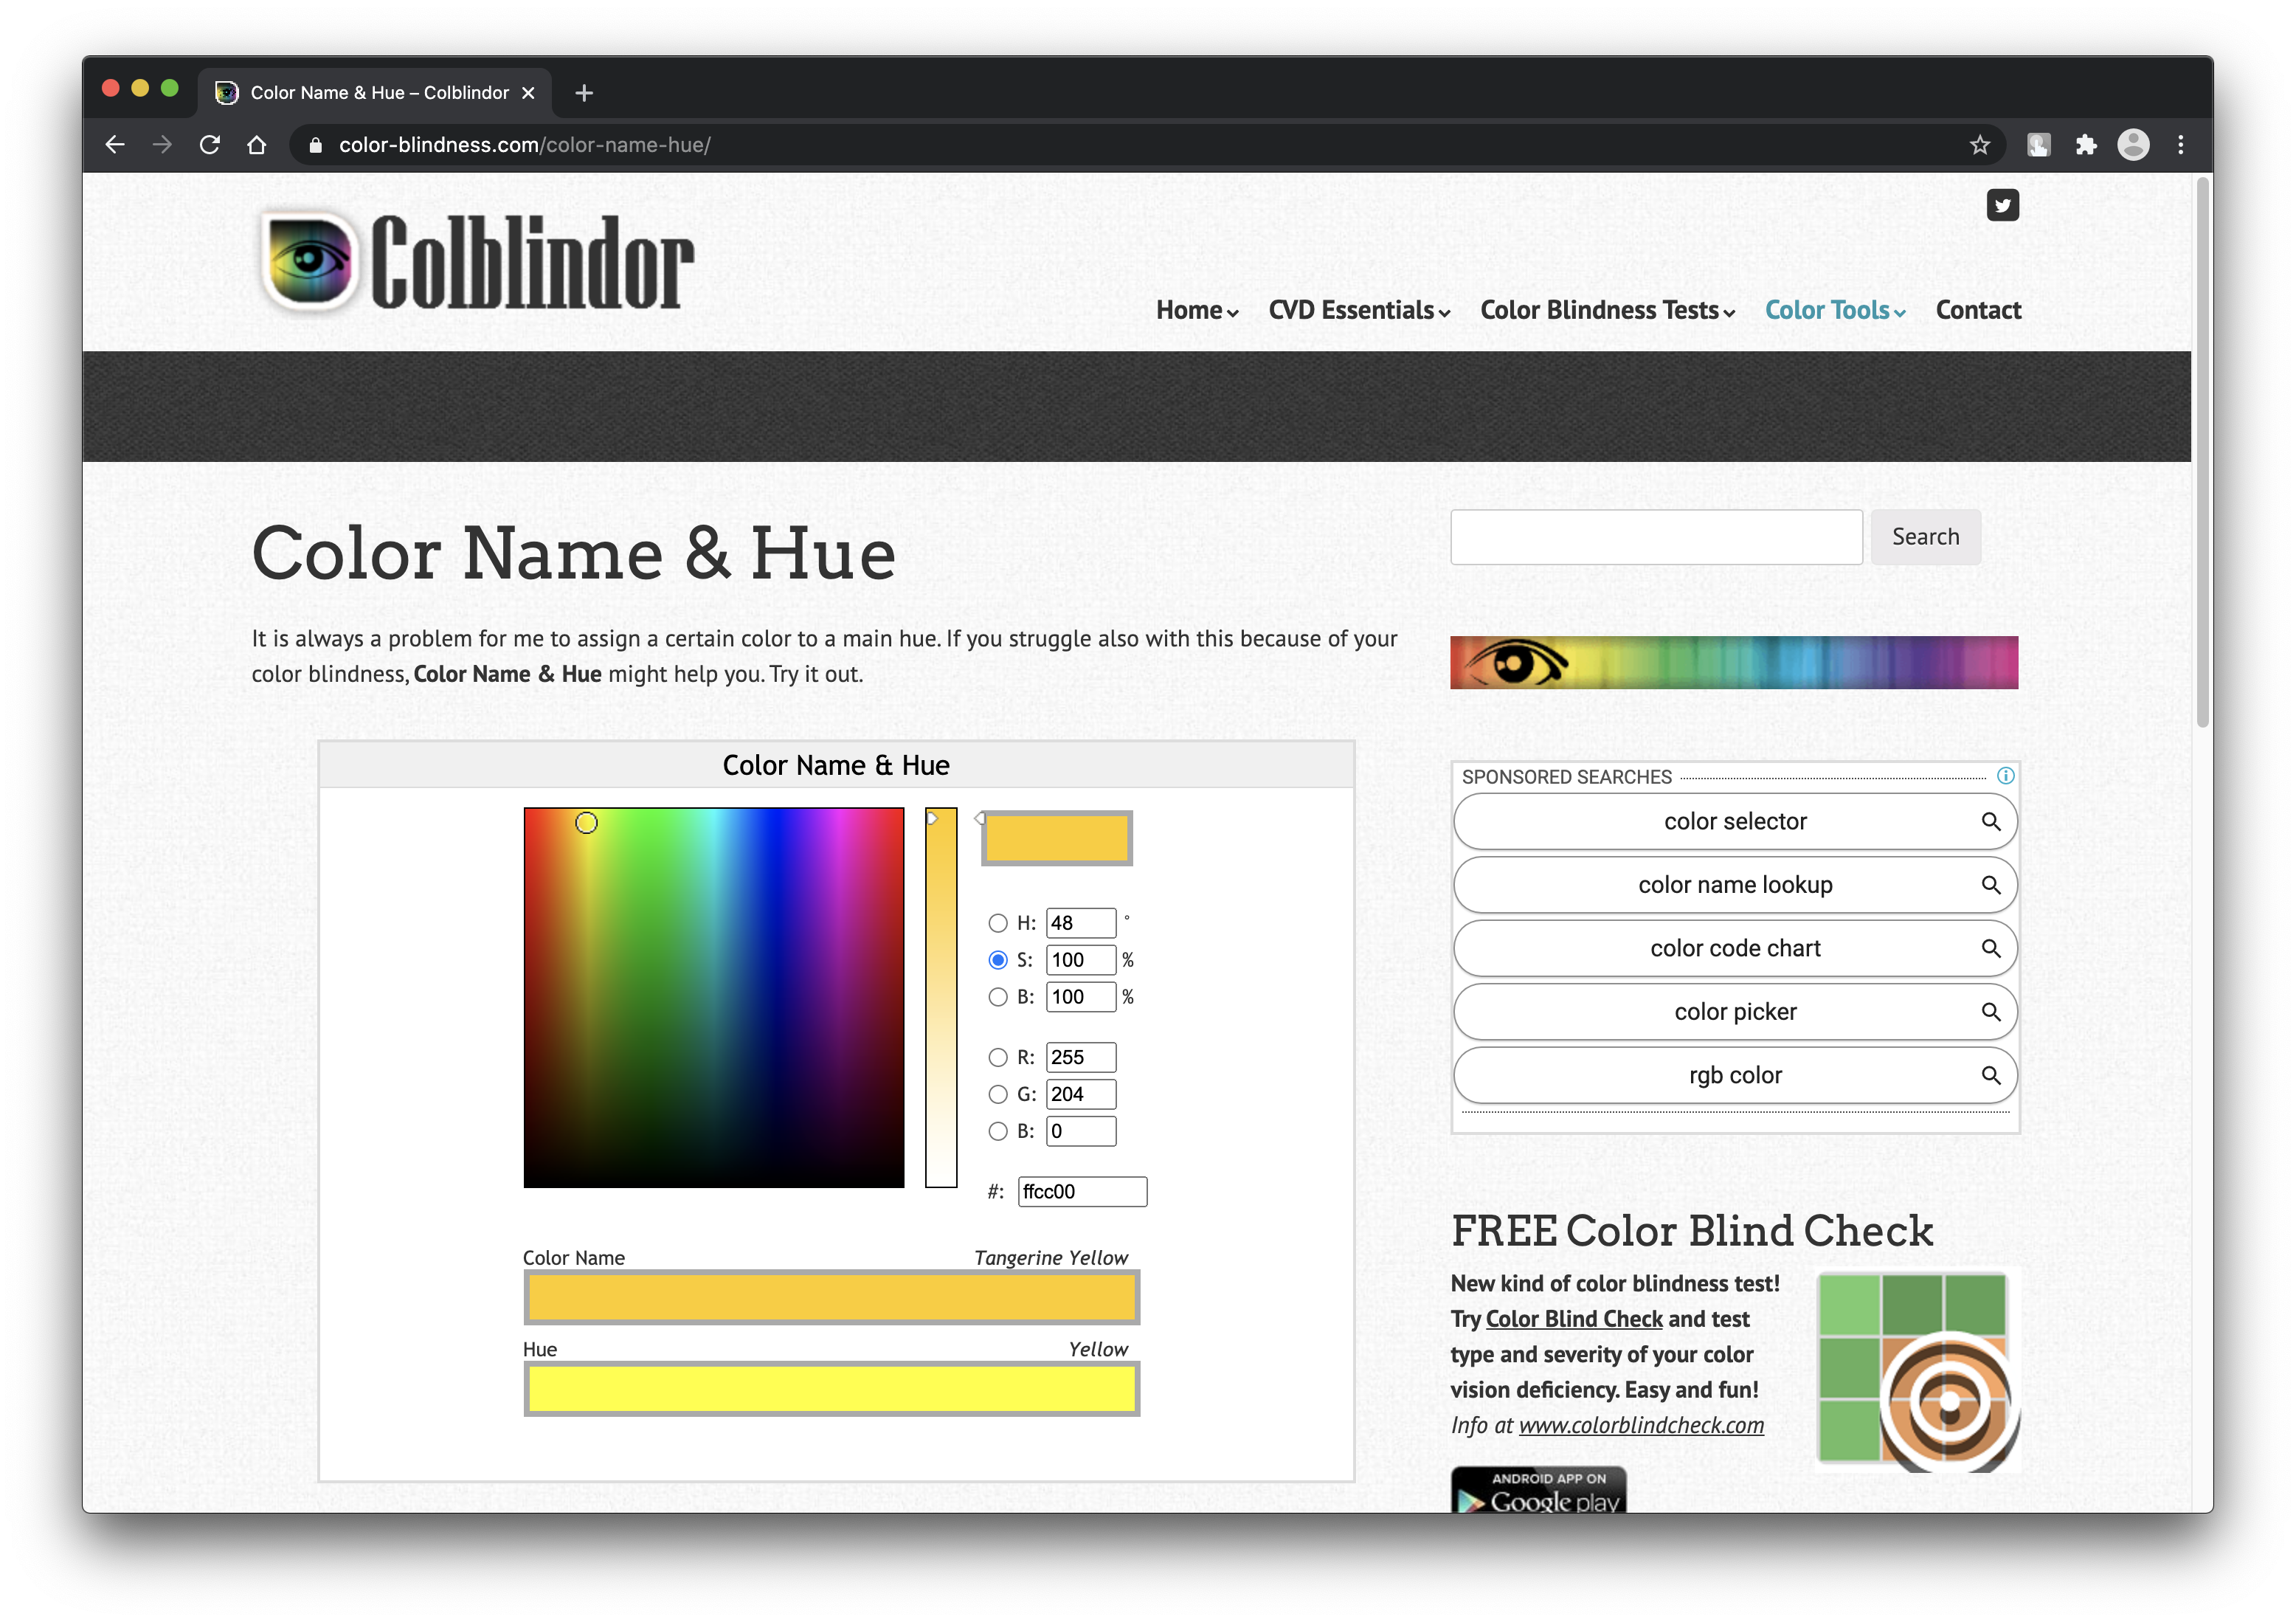2296x1622 pixels.
Task: Click the Yellow hue color bar
Action: (832, 1389)
